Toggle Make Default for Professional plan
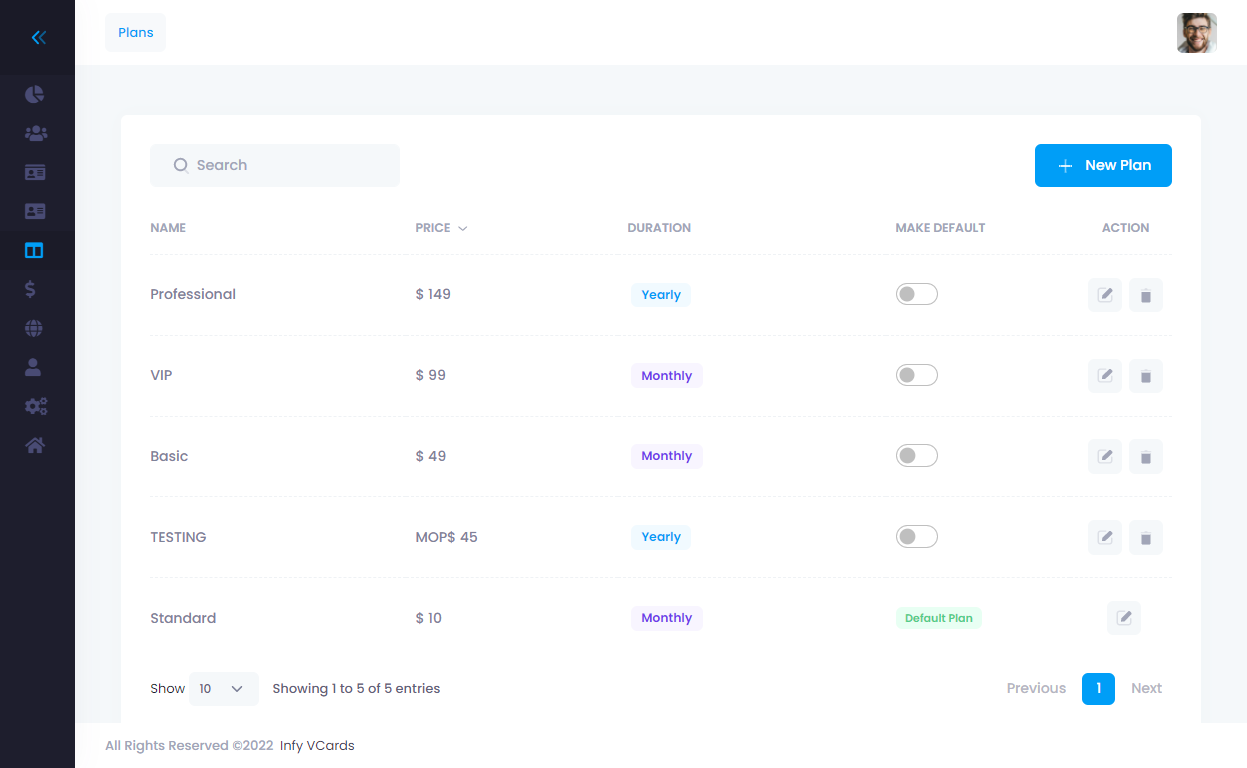 916,294
